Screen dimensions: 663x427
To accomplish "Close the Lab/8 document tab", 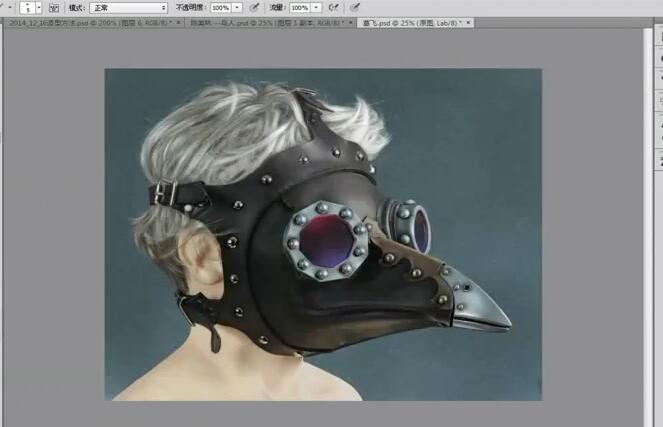I will tap(468, 22).
